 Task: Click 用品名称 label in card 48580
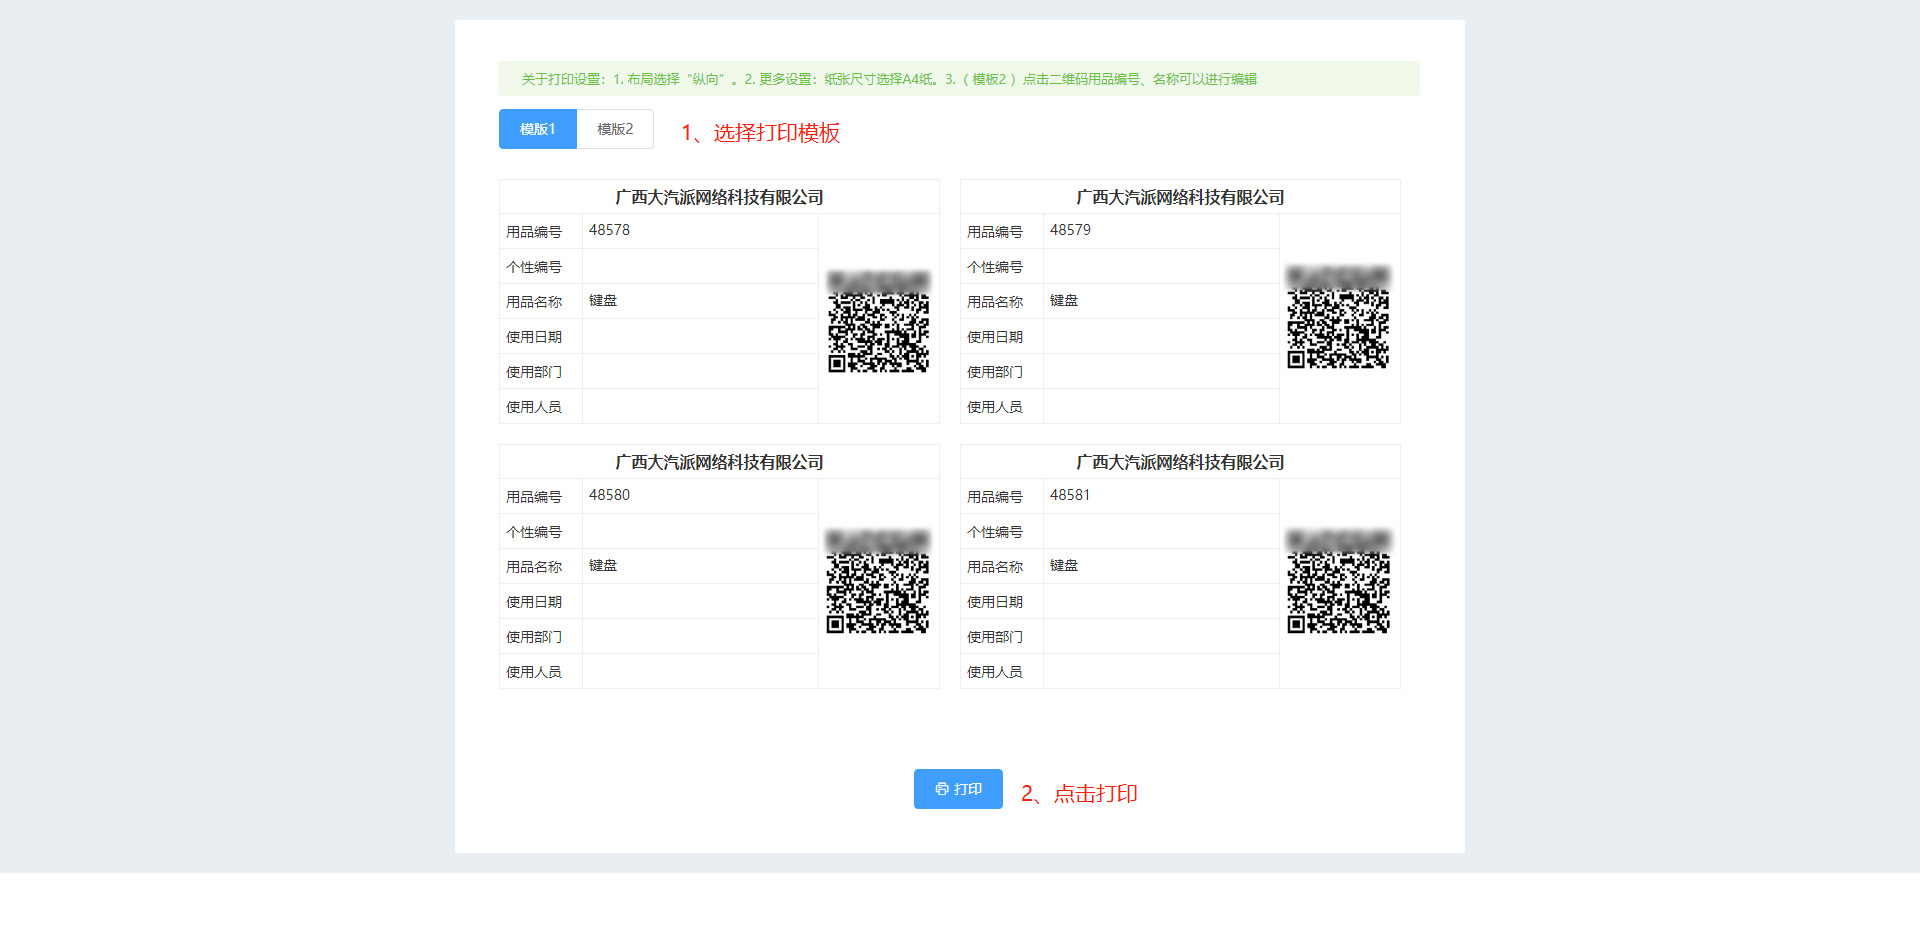click(x=534, y=567)
